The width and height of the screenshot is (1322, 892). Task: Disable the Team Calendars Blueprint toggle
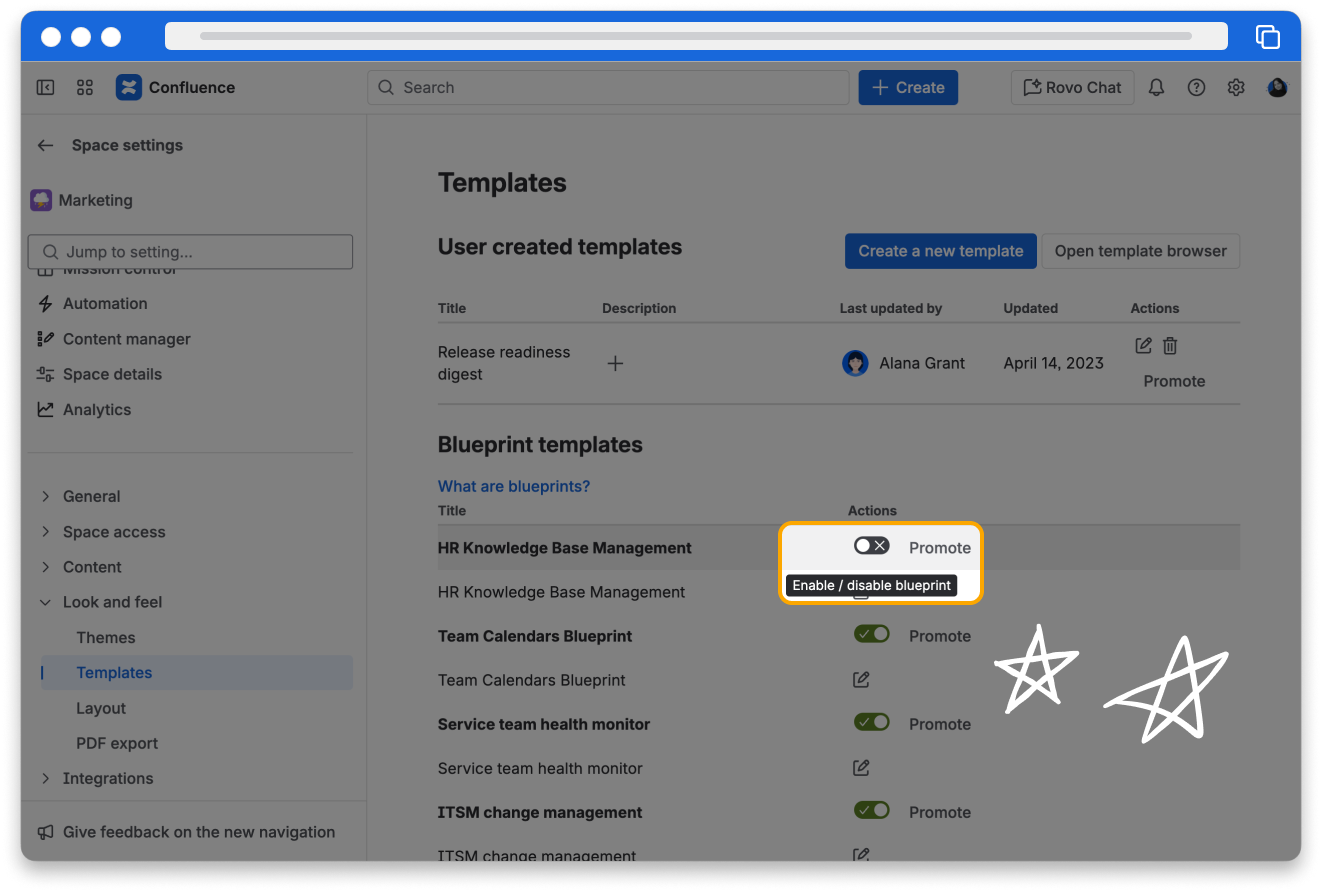871,635
